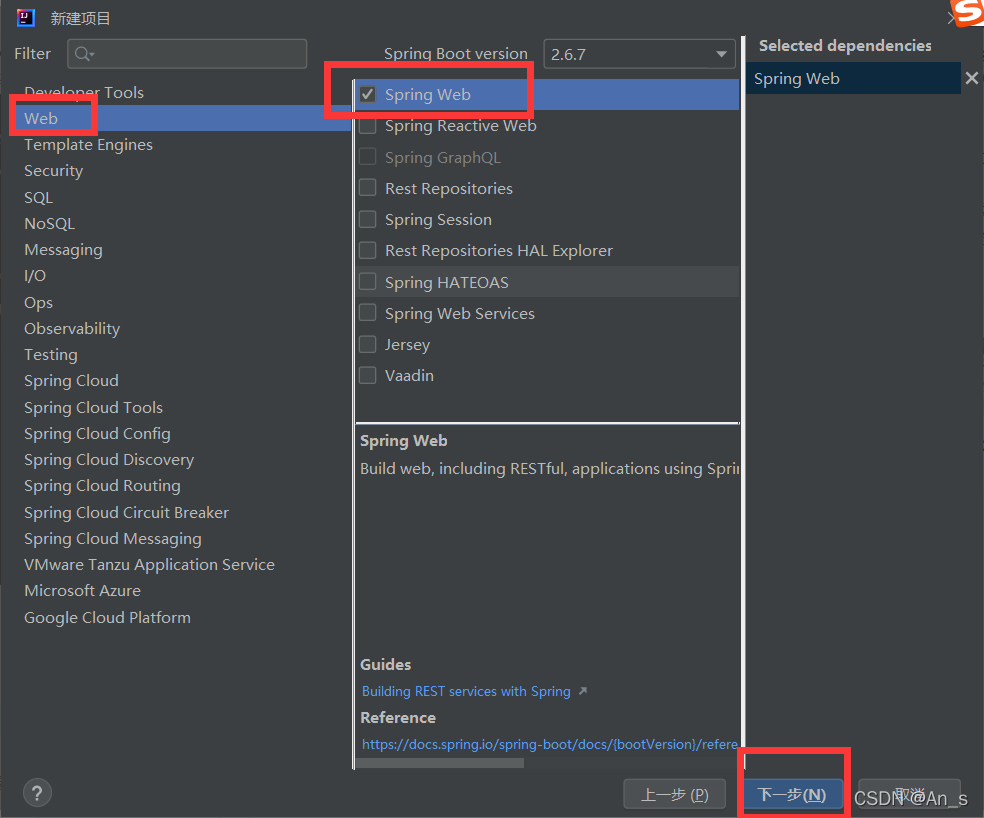Choose the NoSQL category
Screen dimensions: 984x818
click(x=50, y=223)
